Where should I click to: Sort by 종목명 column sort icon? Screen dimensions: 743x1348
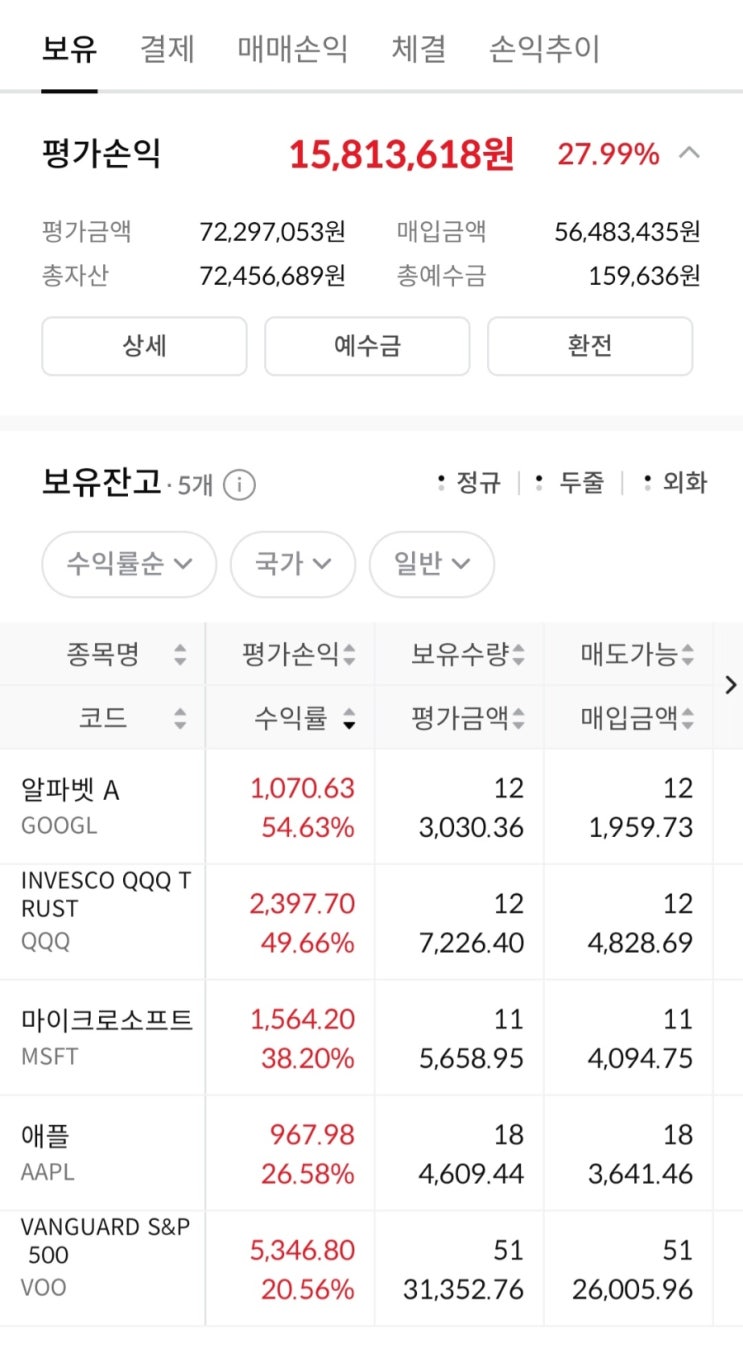[180, 655]
